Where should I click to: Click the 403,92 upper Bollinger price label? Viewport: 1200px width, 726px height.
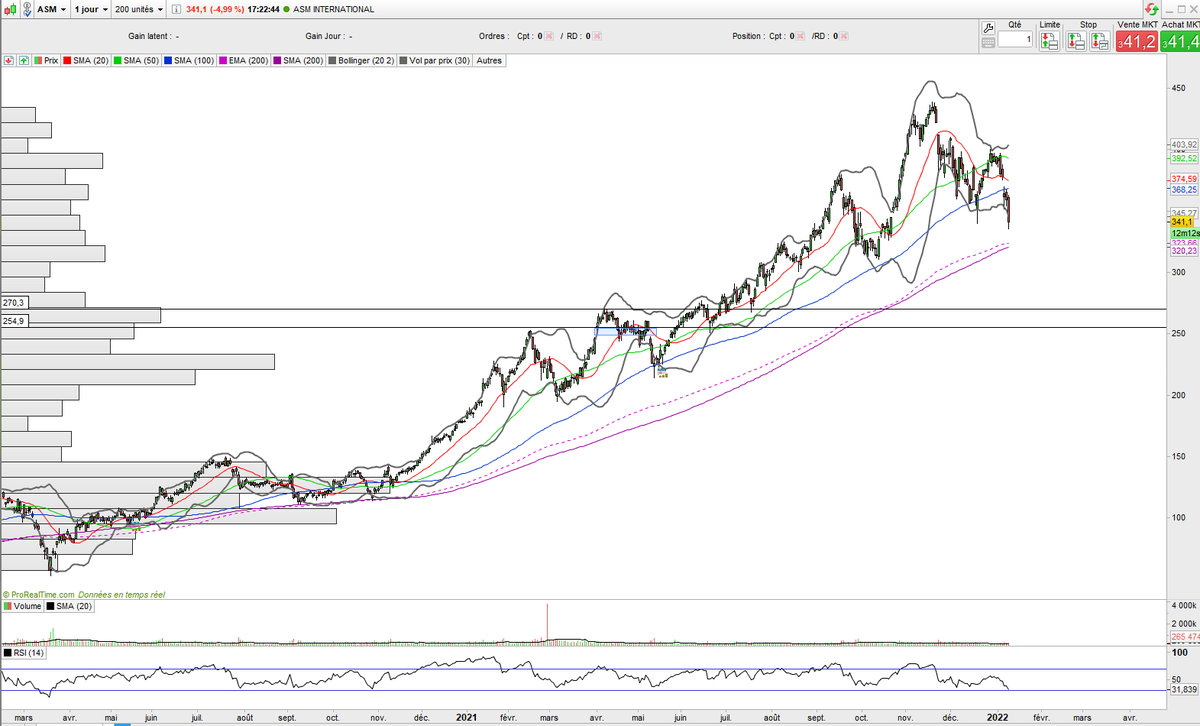click(1183, 145)
